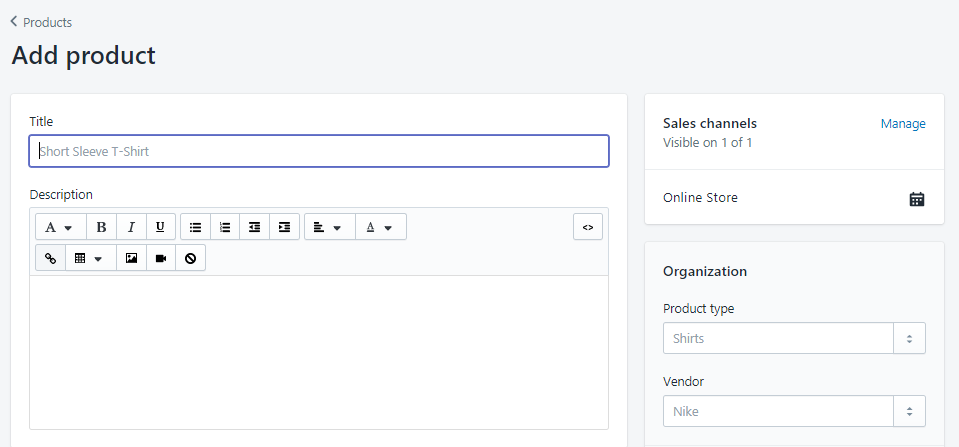Open the Online Store availability calendar icon
This screenshot has height=447, width=959.
[917, 199]
